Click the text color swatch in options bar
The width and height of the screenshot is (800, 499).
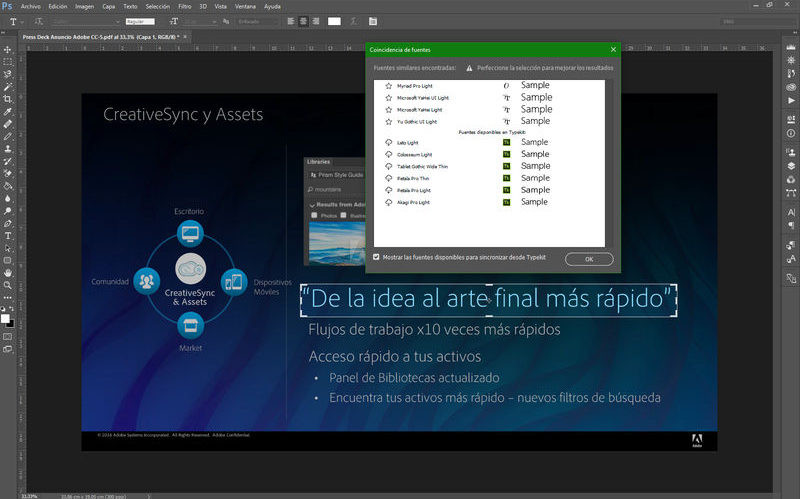334,21
